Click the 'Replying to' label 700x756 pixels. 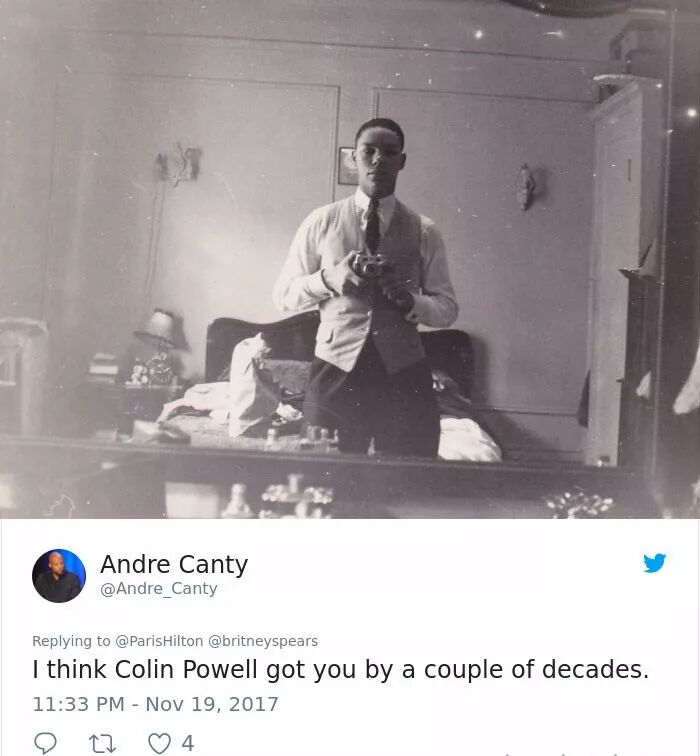[71, 641]
